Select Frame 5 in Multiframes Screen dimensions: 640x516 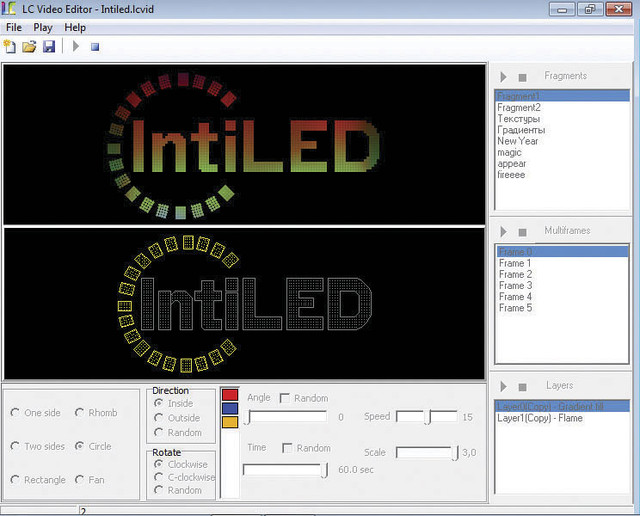[562, 308]
